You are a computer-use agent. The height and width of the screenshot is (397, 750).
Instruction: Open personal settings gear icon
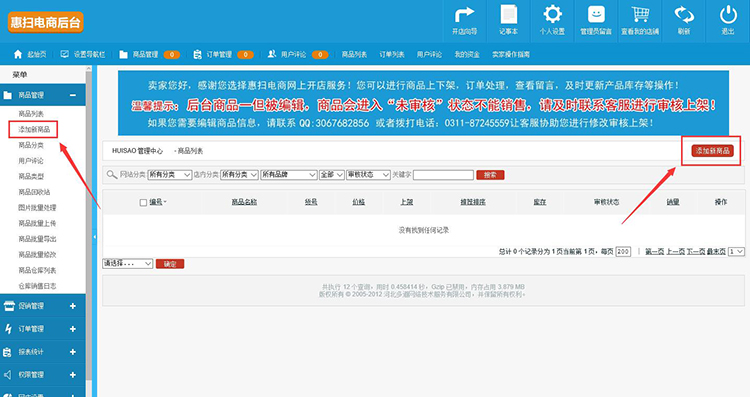pos(552,14)
